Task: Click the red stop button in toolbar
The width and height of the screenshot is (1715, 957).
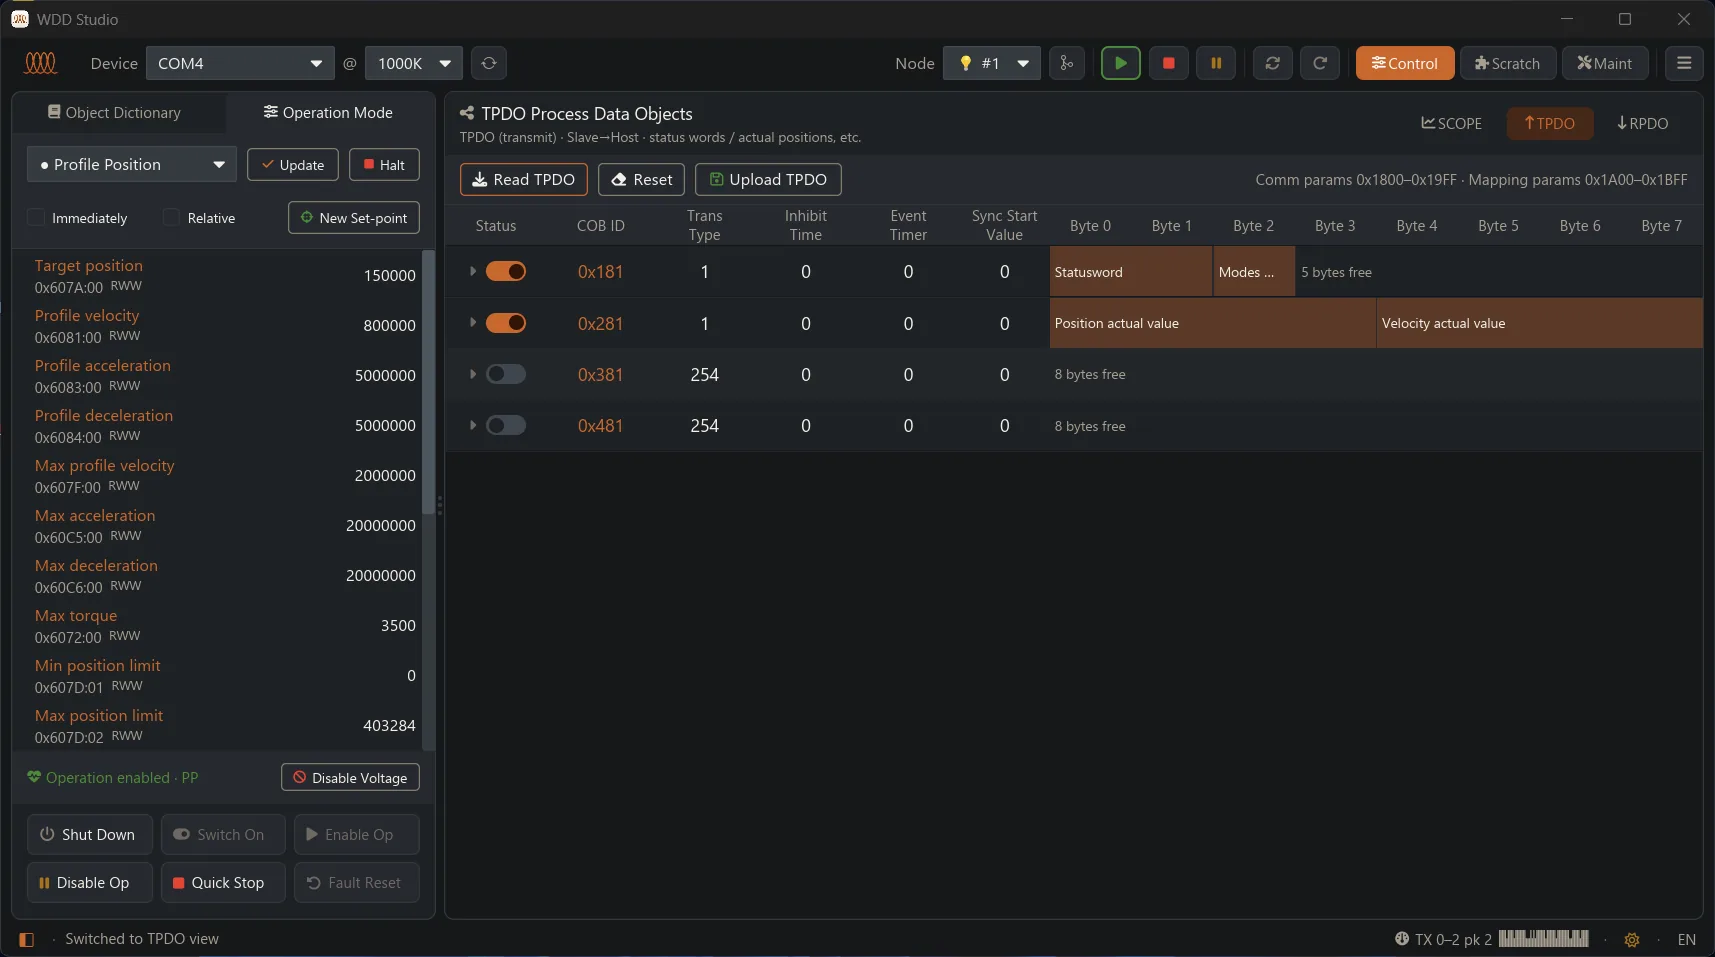Action: click(x=1168, y=63)
